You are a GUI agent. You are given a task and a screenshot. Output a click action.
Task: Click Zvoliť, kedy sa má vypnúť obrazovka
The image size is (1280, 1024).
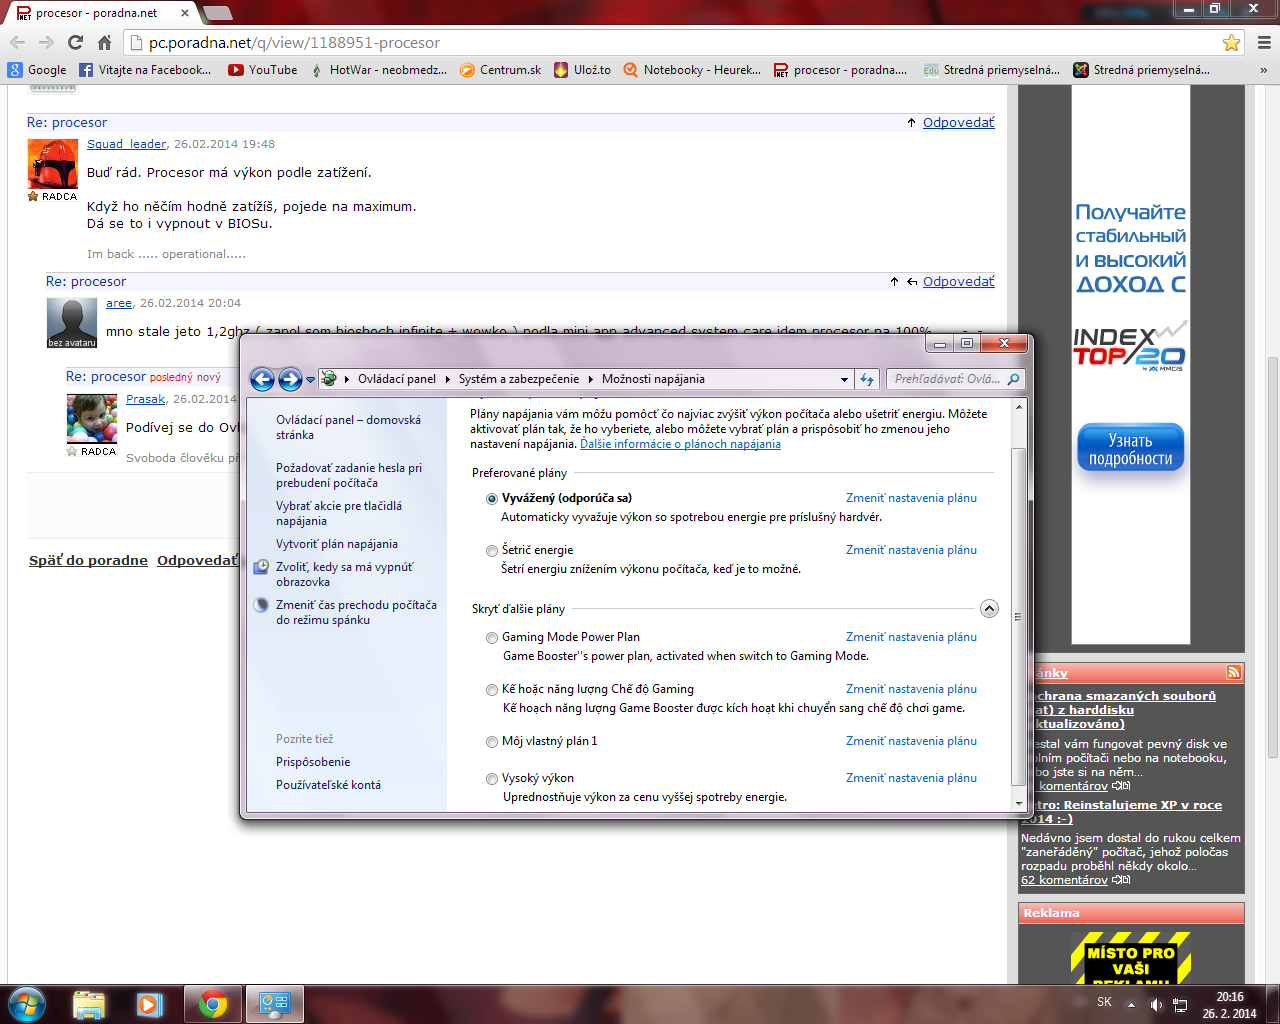344,574
